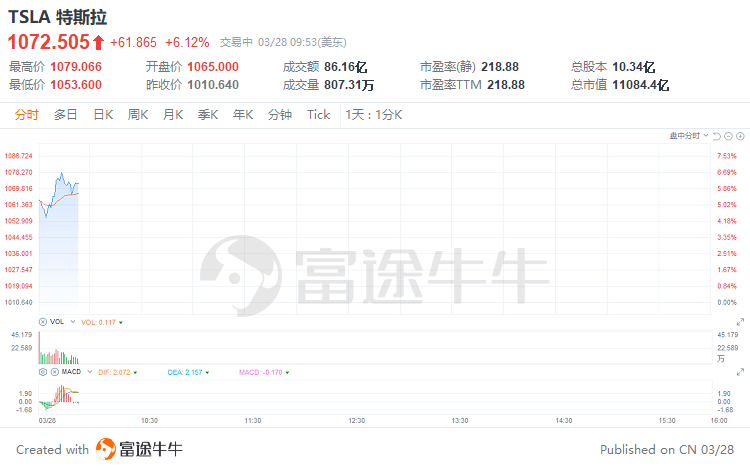
Task: Expand the MACD panel to full size
Action: tap(740, 372)
